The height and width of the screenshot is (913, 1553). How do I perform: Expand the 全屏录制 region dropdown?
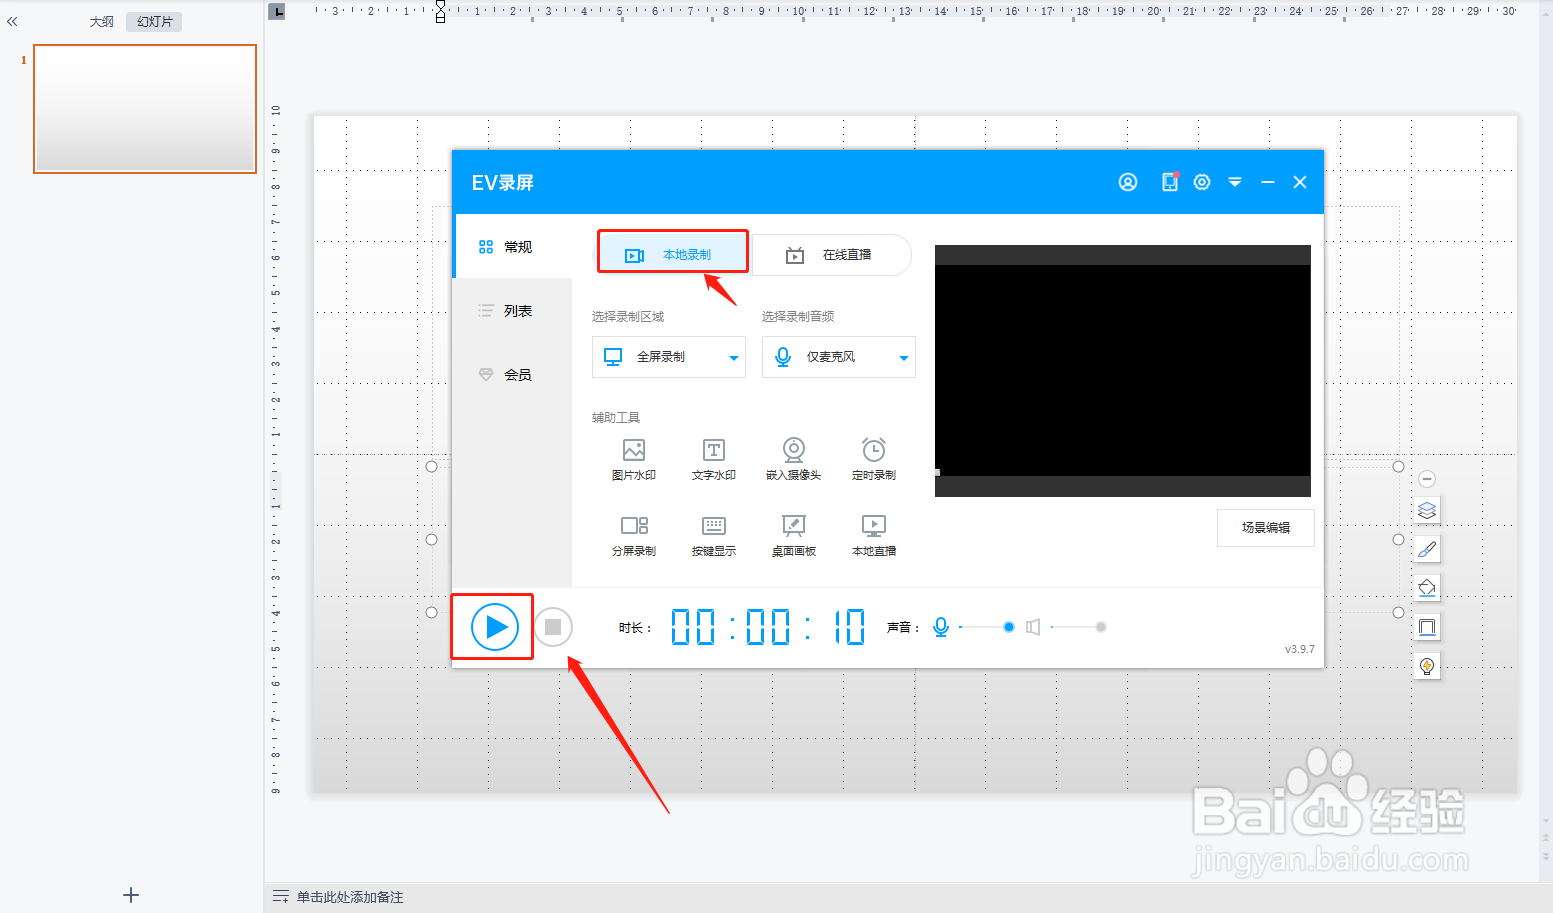669,357
